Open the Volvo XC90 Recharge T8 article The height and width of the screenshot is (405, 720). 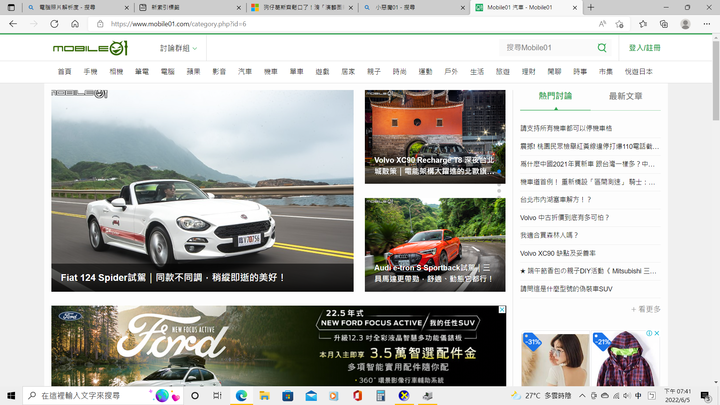pyautogui.click(x=435, y=137)
